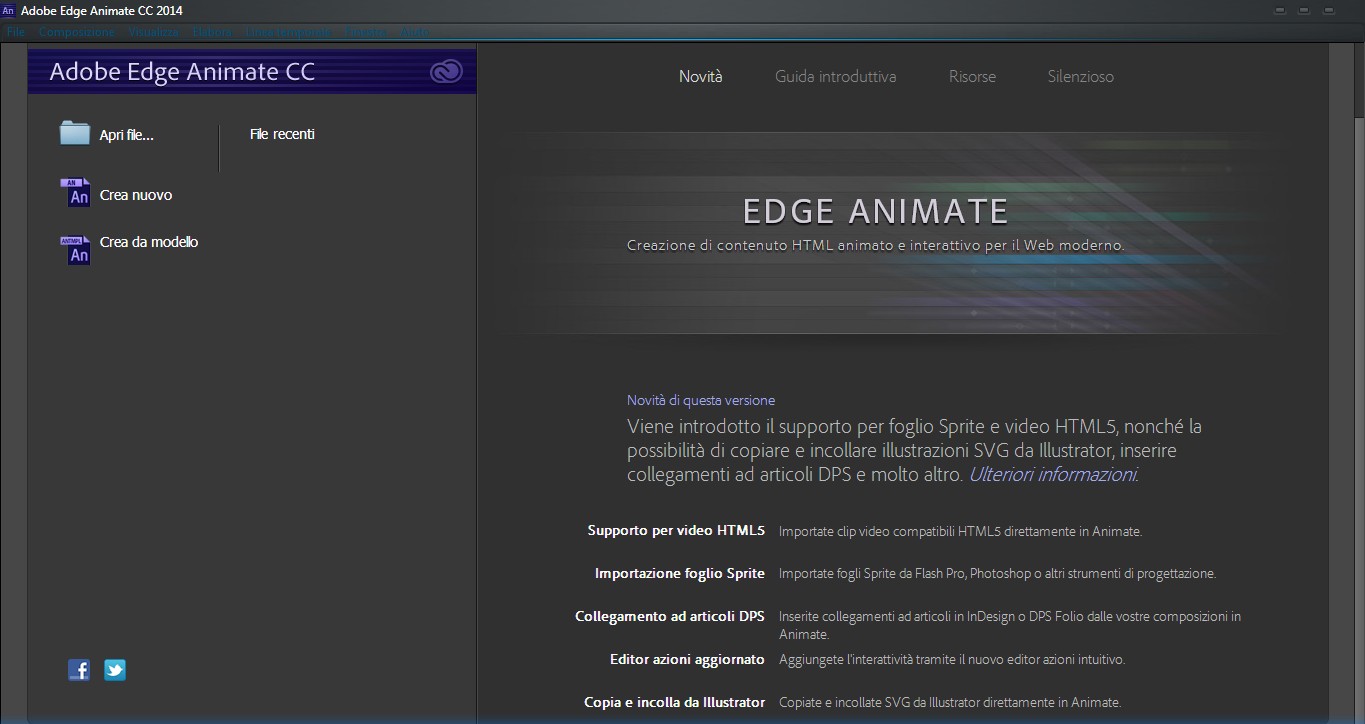Click the 'Aggiungete l'interattività' description text
The image size is (1365, 724).
[952, 659]
